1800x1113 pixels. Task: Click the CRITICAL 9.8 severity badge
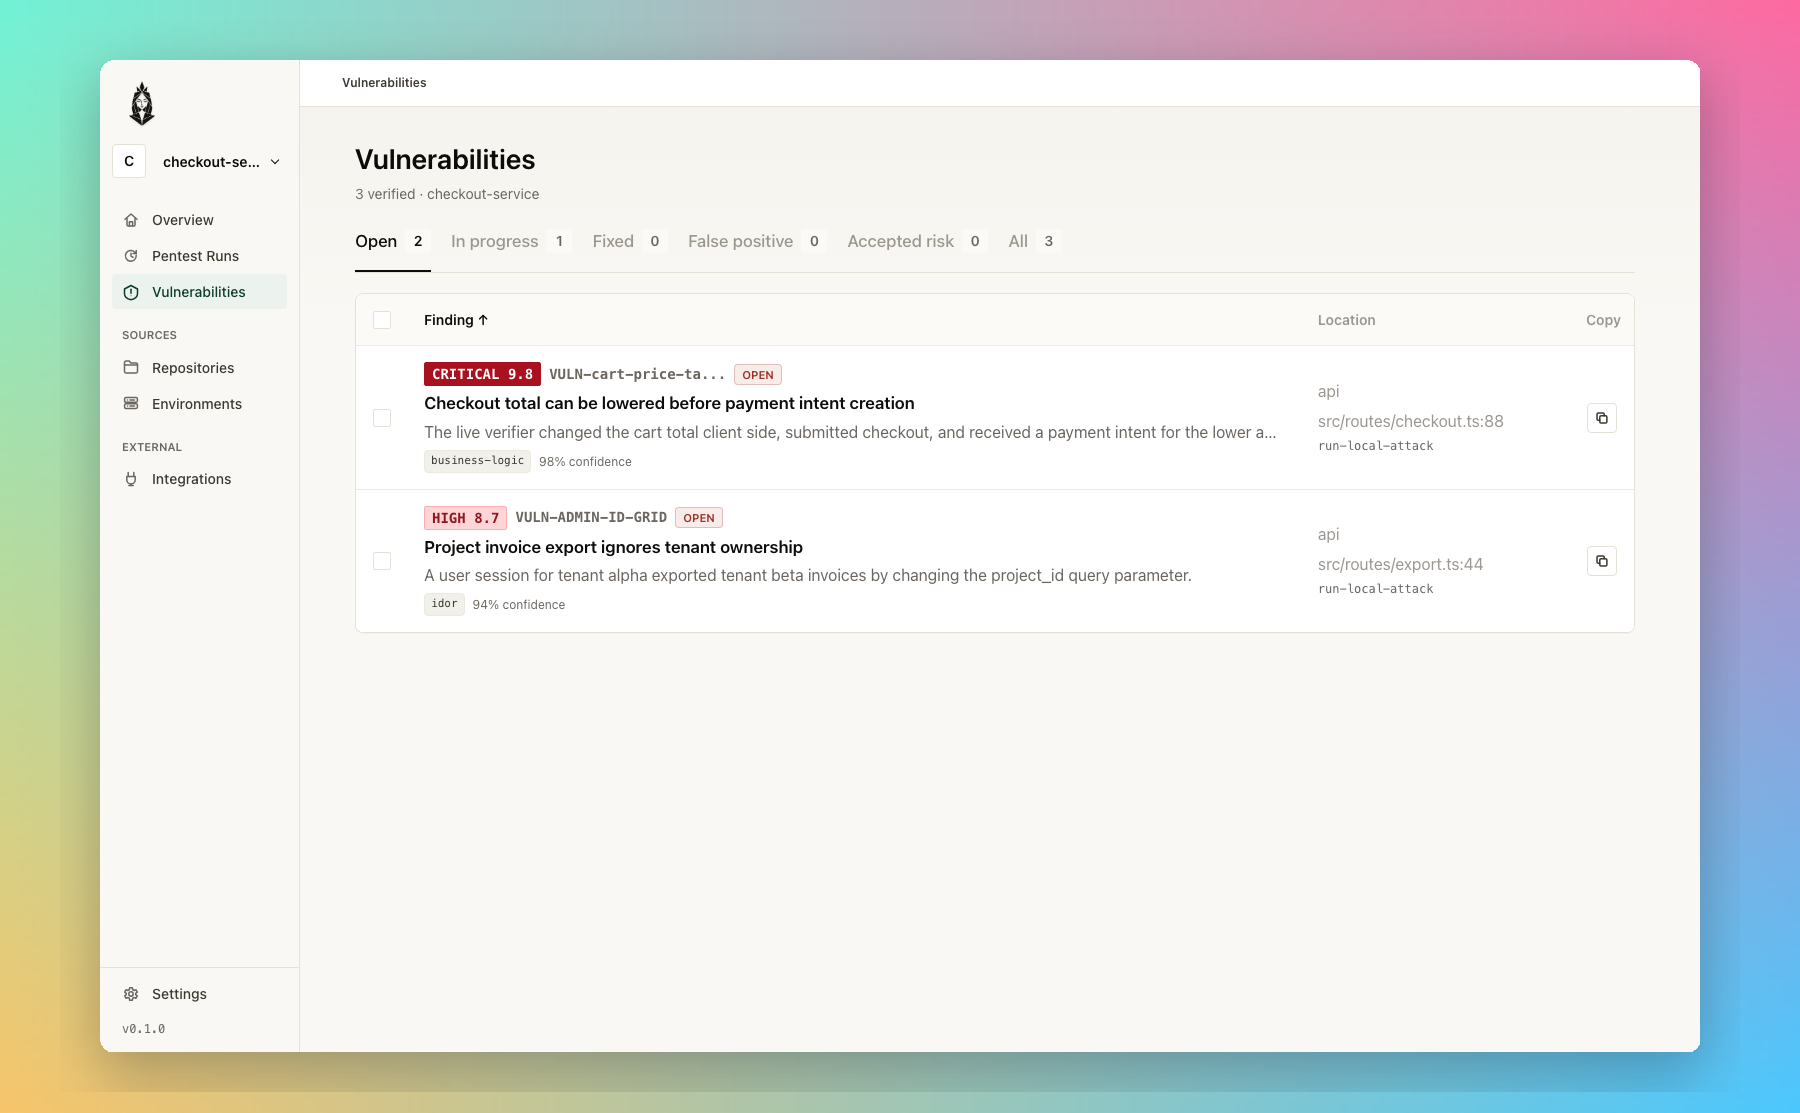[482, 374]
